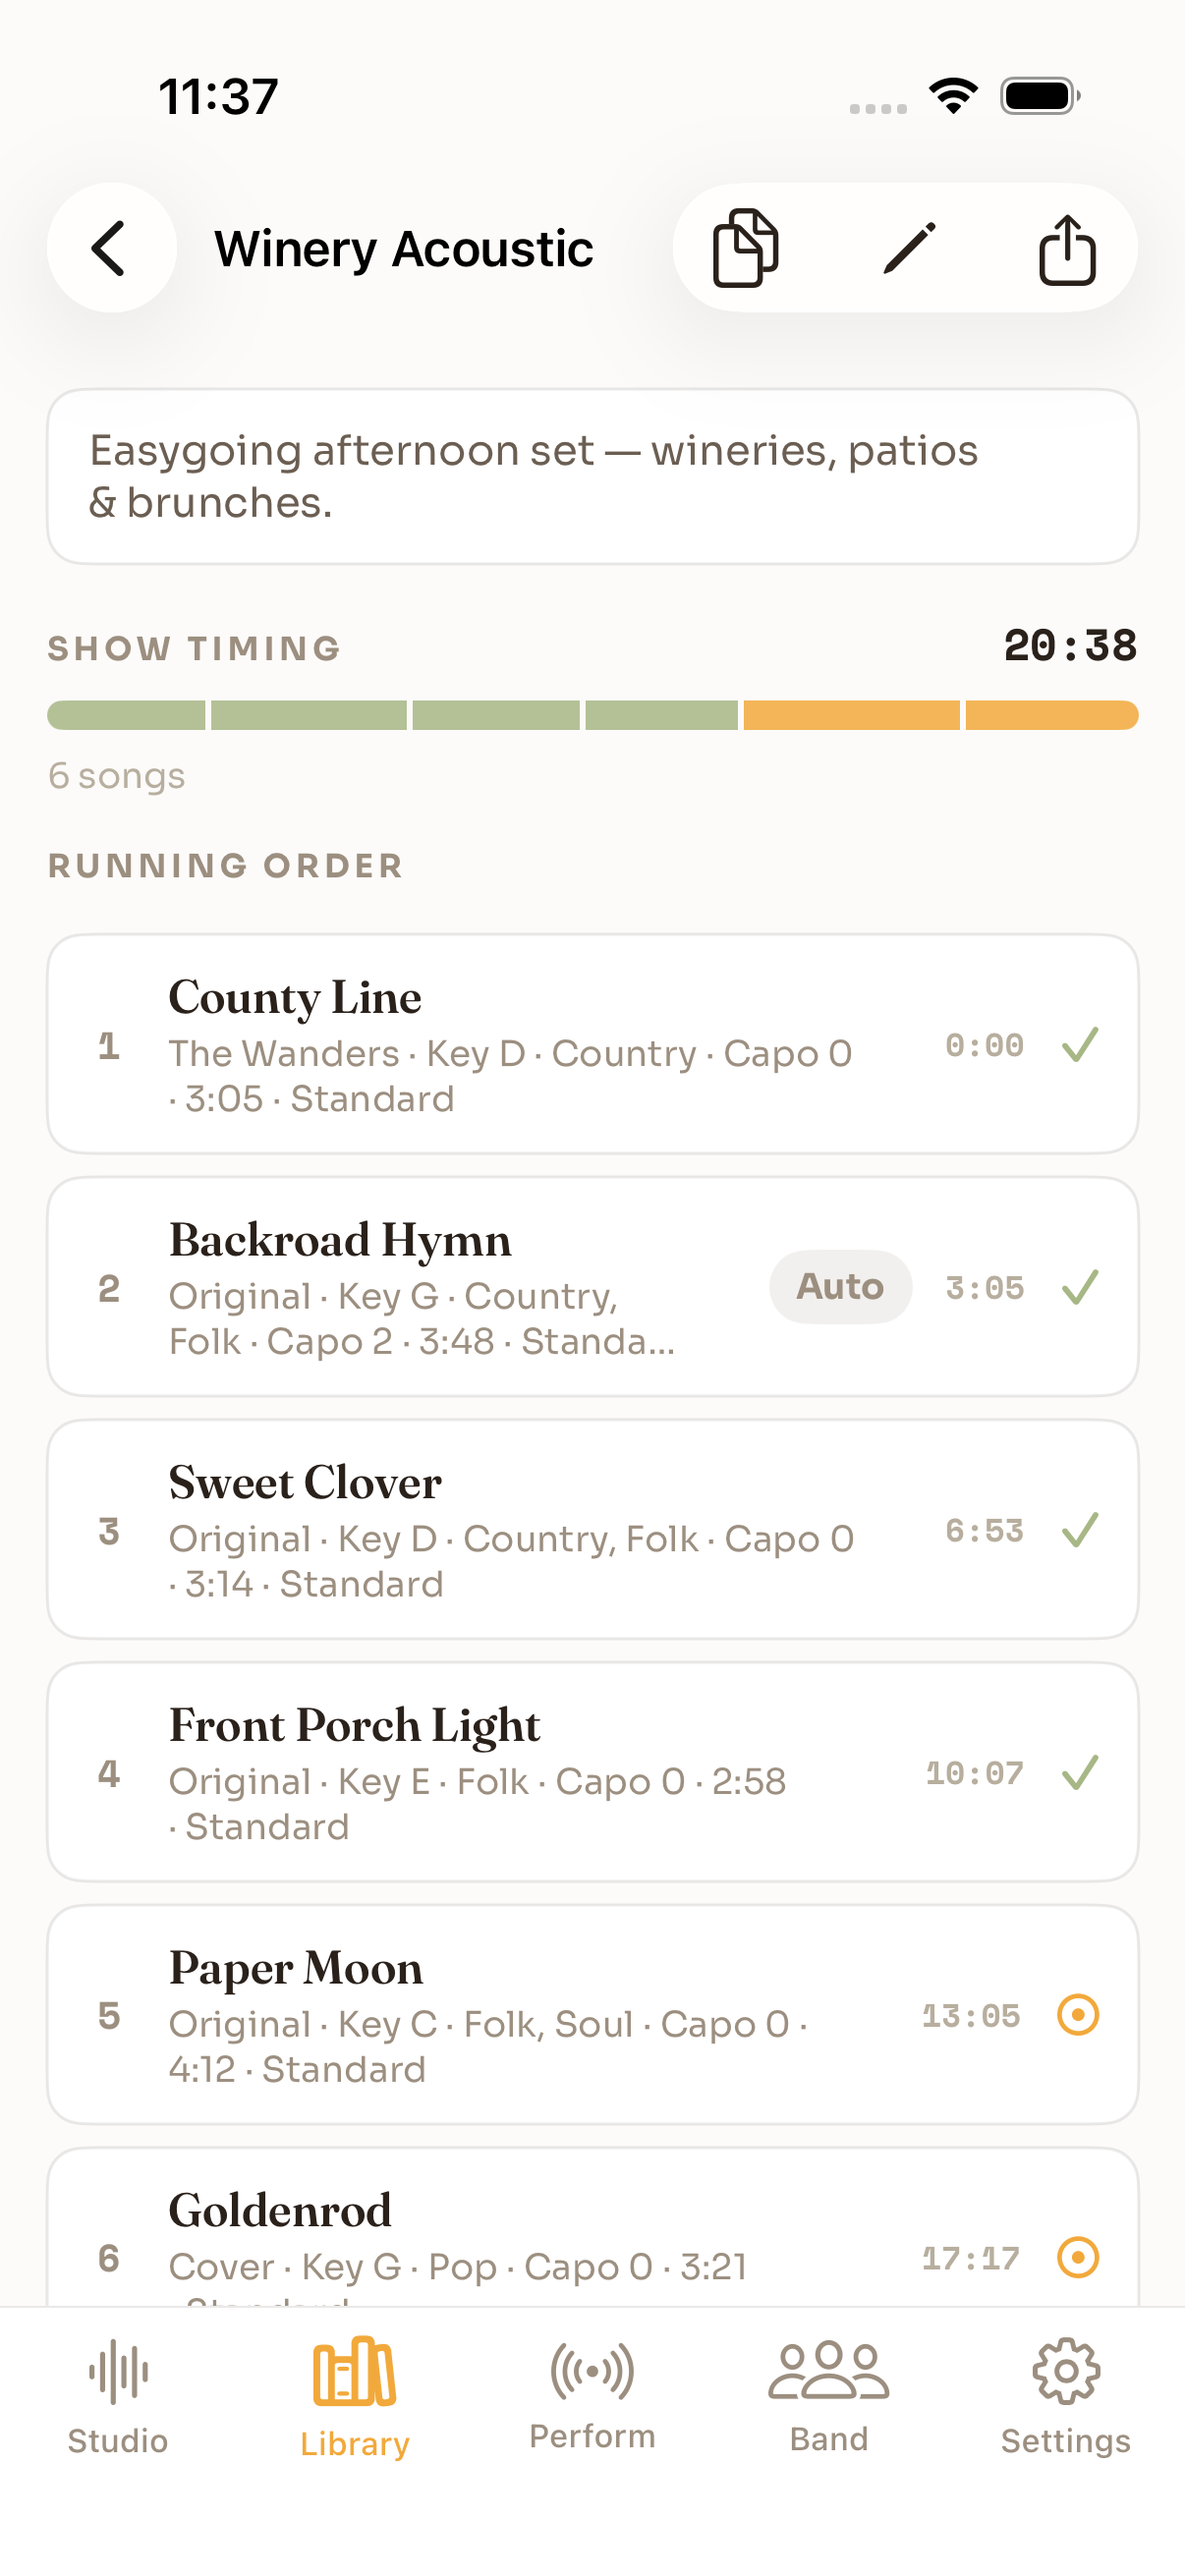The height and width of the screenshot is (2576, 1185).
Task: Duplicate the setlist with copy icon
Action: coord(745,247)
